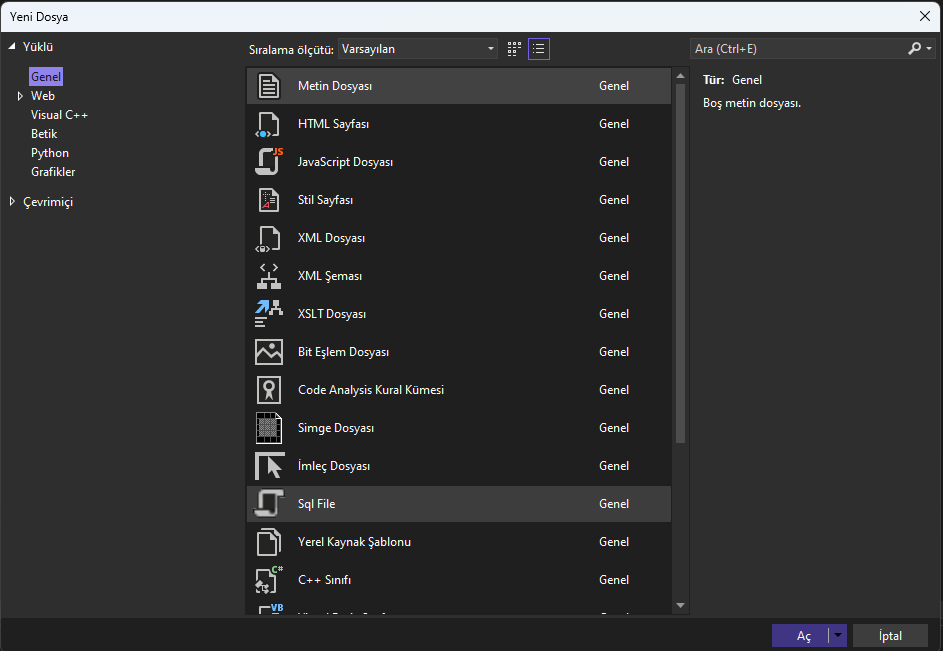Select the 'XML Şeması' template name
Viewport: 943px width, 651px height.
coord(330,276)
